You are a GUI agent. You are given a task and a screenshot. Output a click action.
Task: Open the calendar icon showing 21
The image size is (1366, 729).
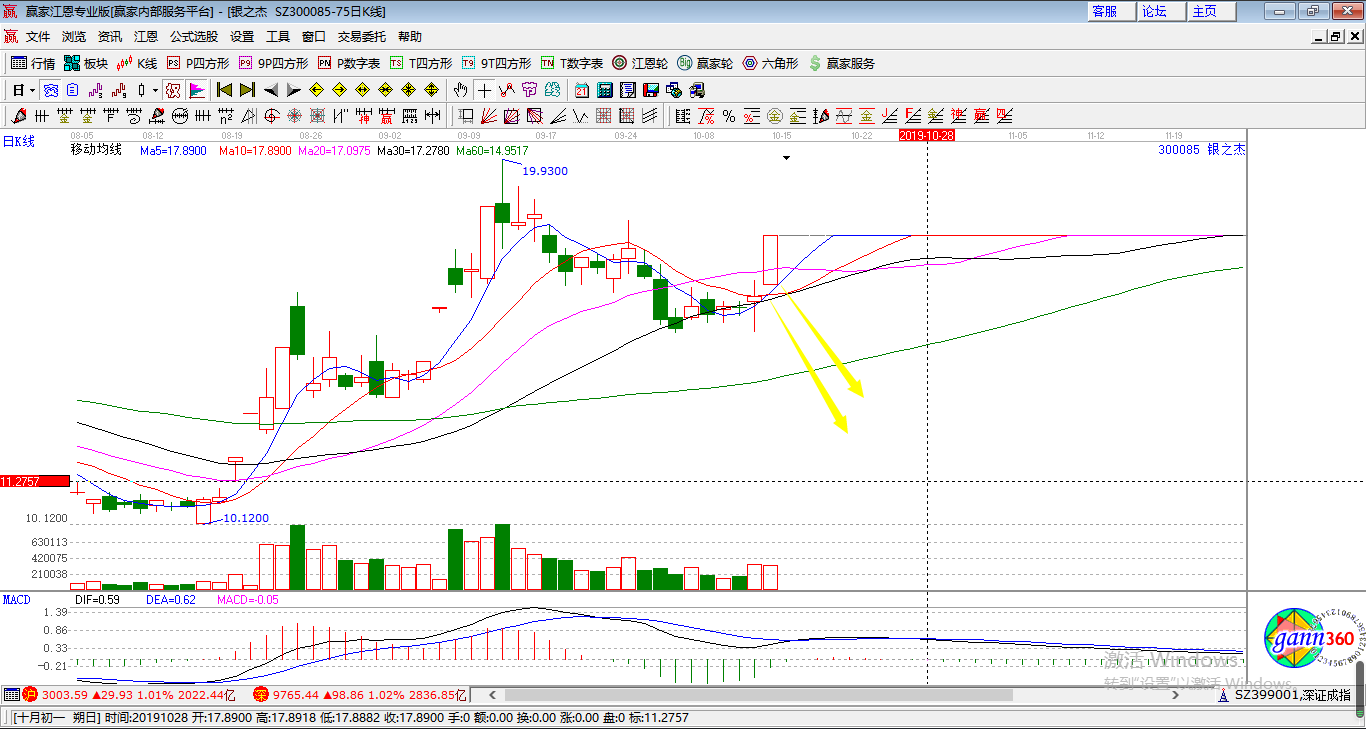582,90
